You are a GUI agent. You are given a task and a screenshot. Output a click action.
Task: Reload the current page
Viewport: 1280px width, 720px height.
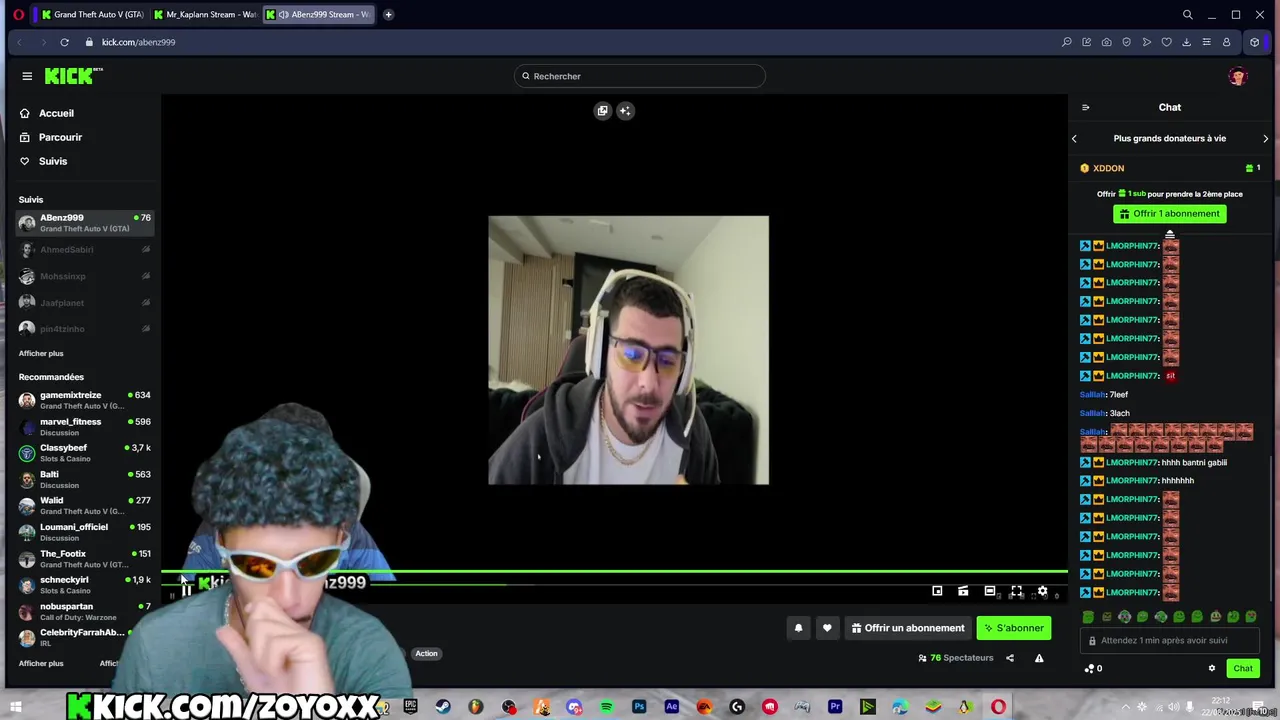click(x=64, y=42)
